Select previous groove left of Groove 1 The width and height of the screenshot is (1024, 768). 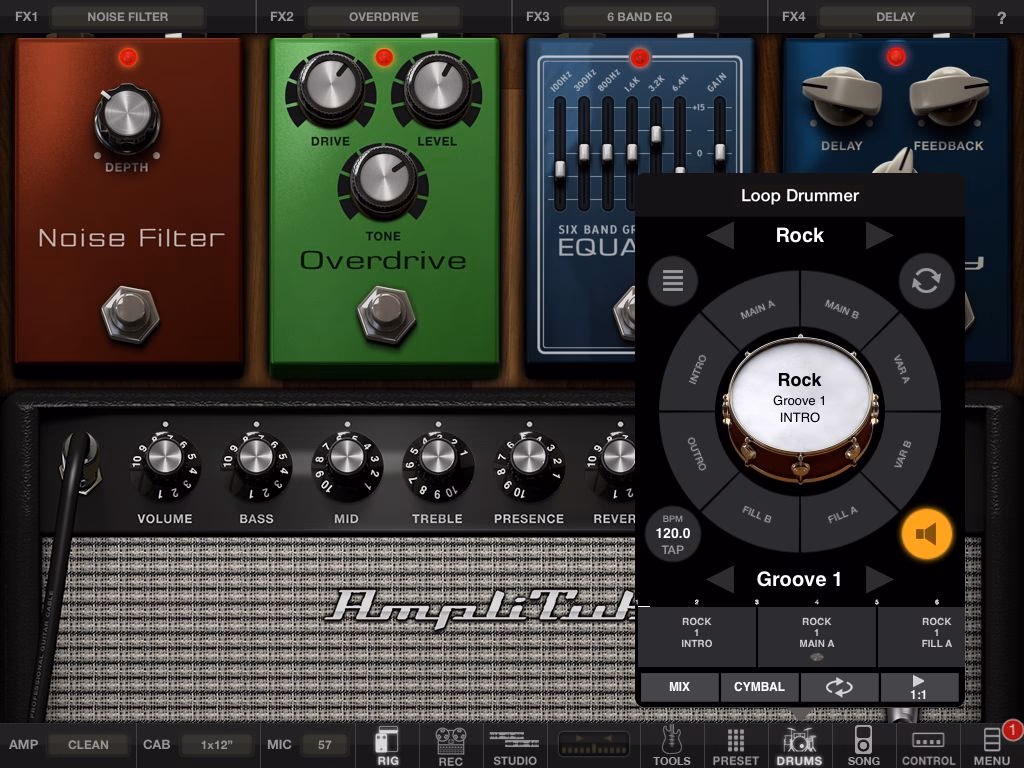coord(720,579)
